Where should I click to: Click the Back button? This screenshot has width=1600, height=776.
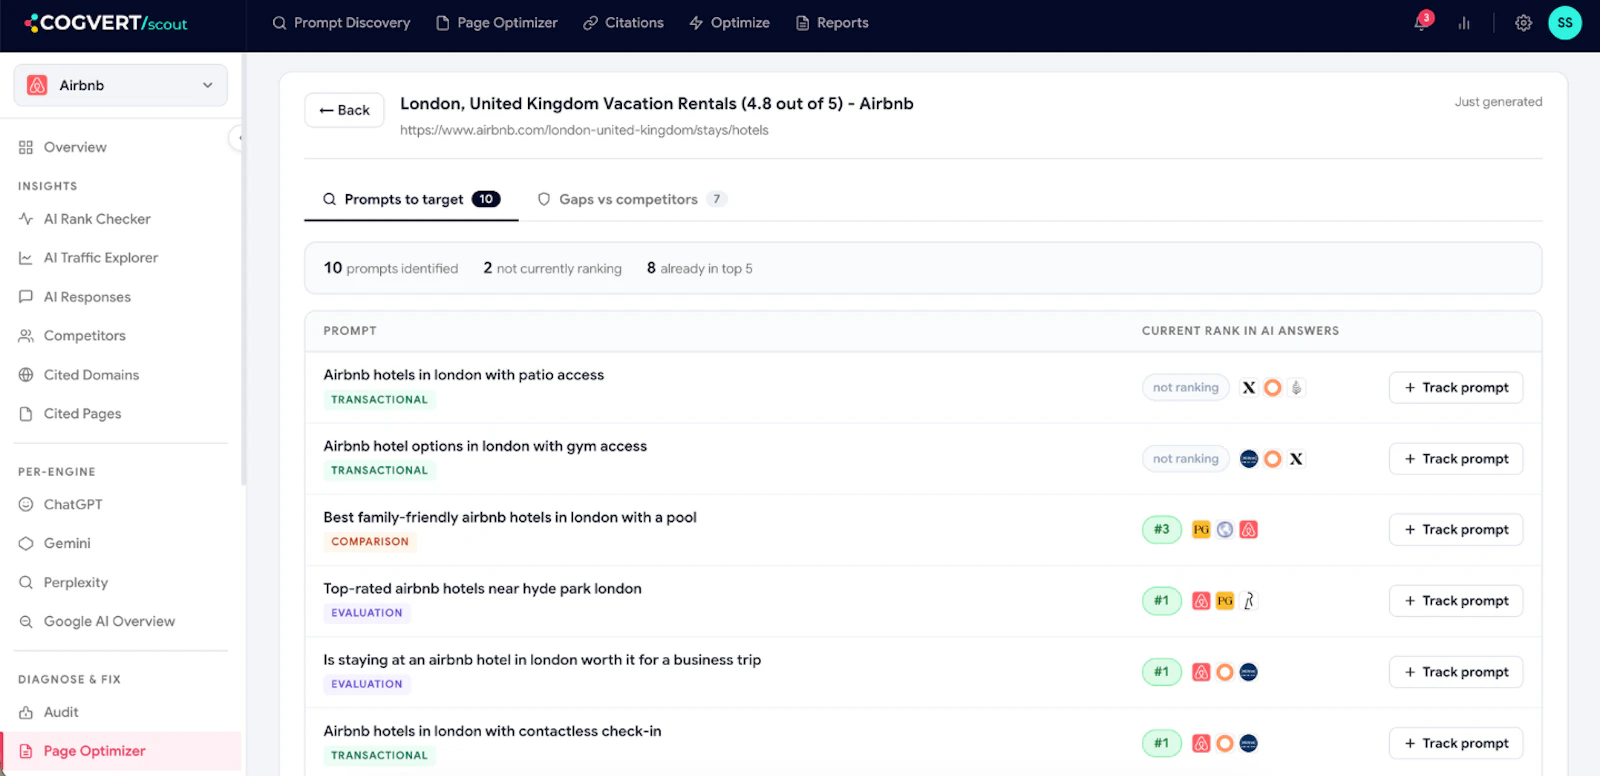344,110
